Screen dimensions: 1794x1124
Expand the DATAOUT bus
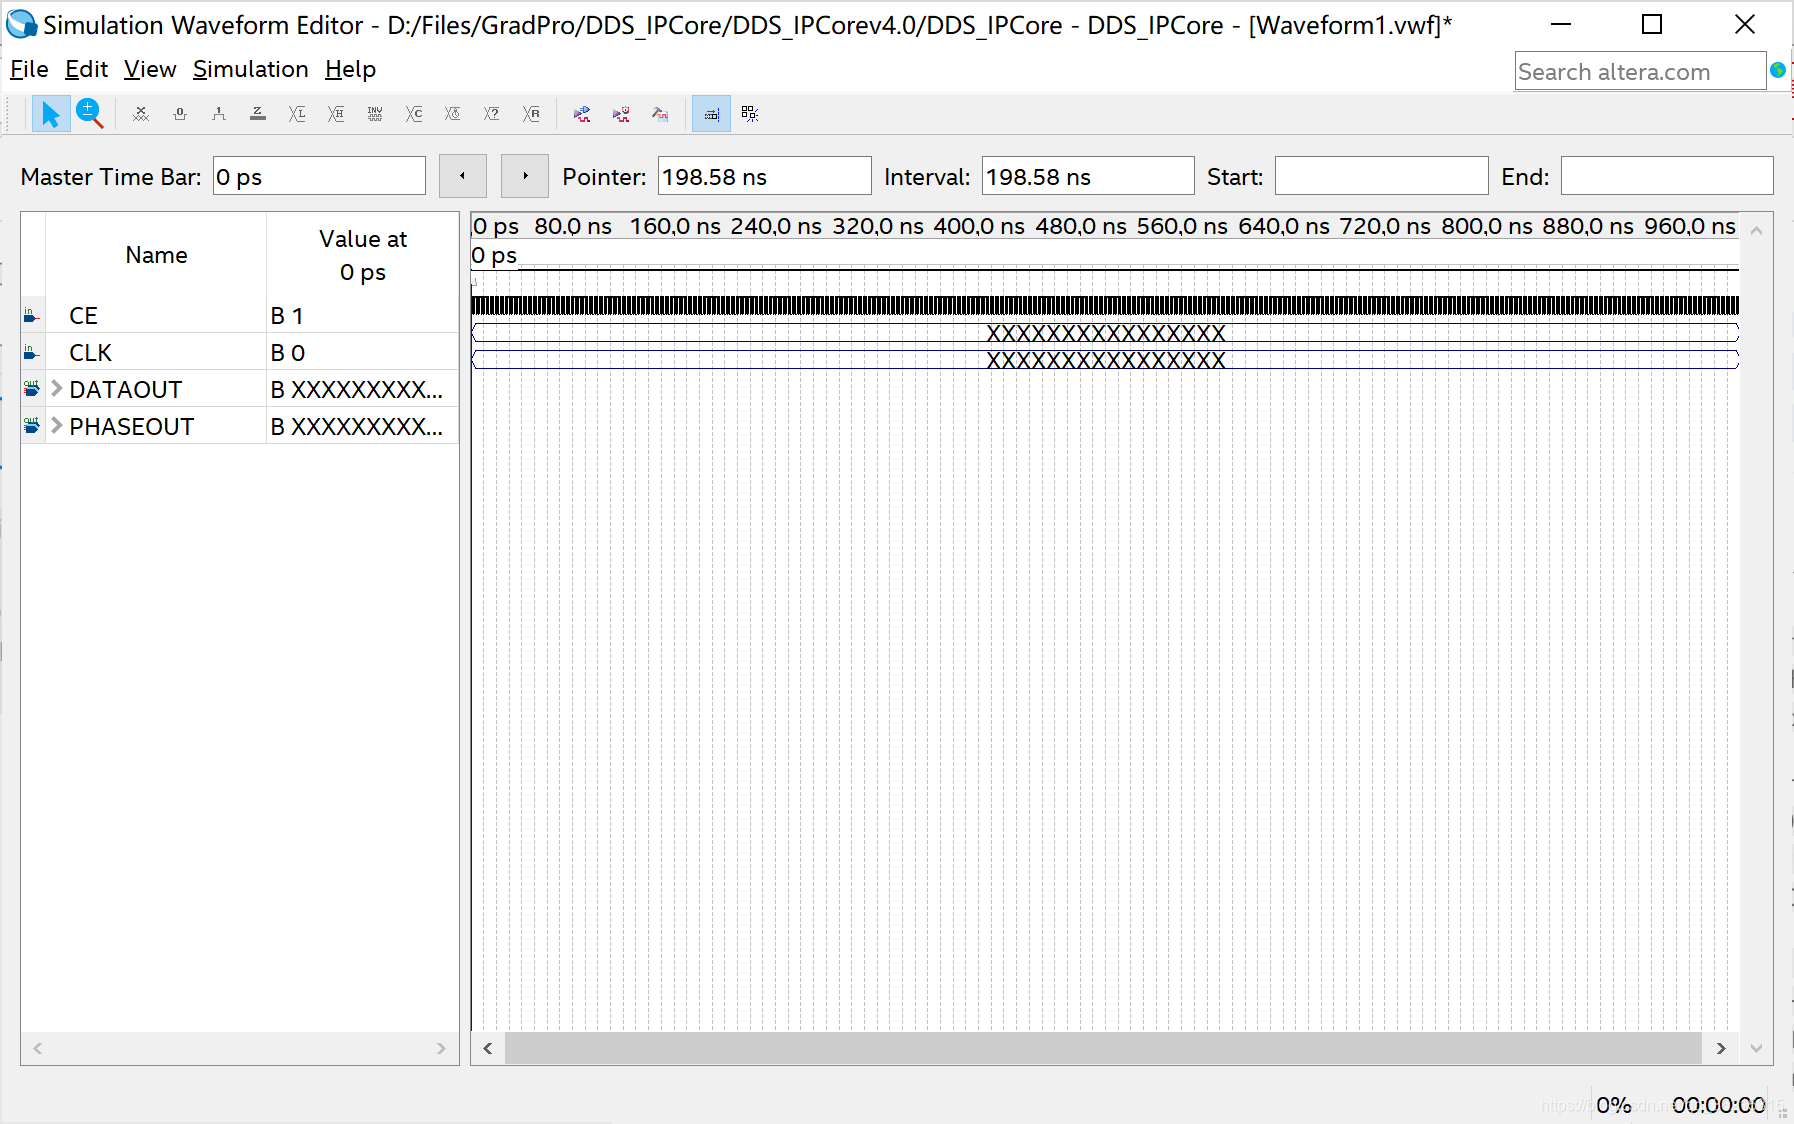57,388
